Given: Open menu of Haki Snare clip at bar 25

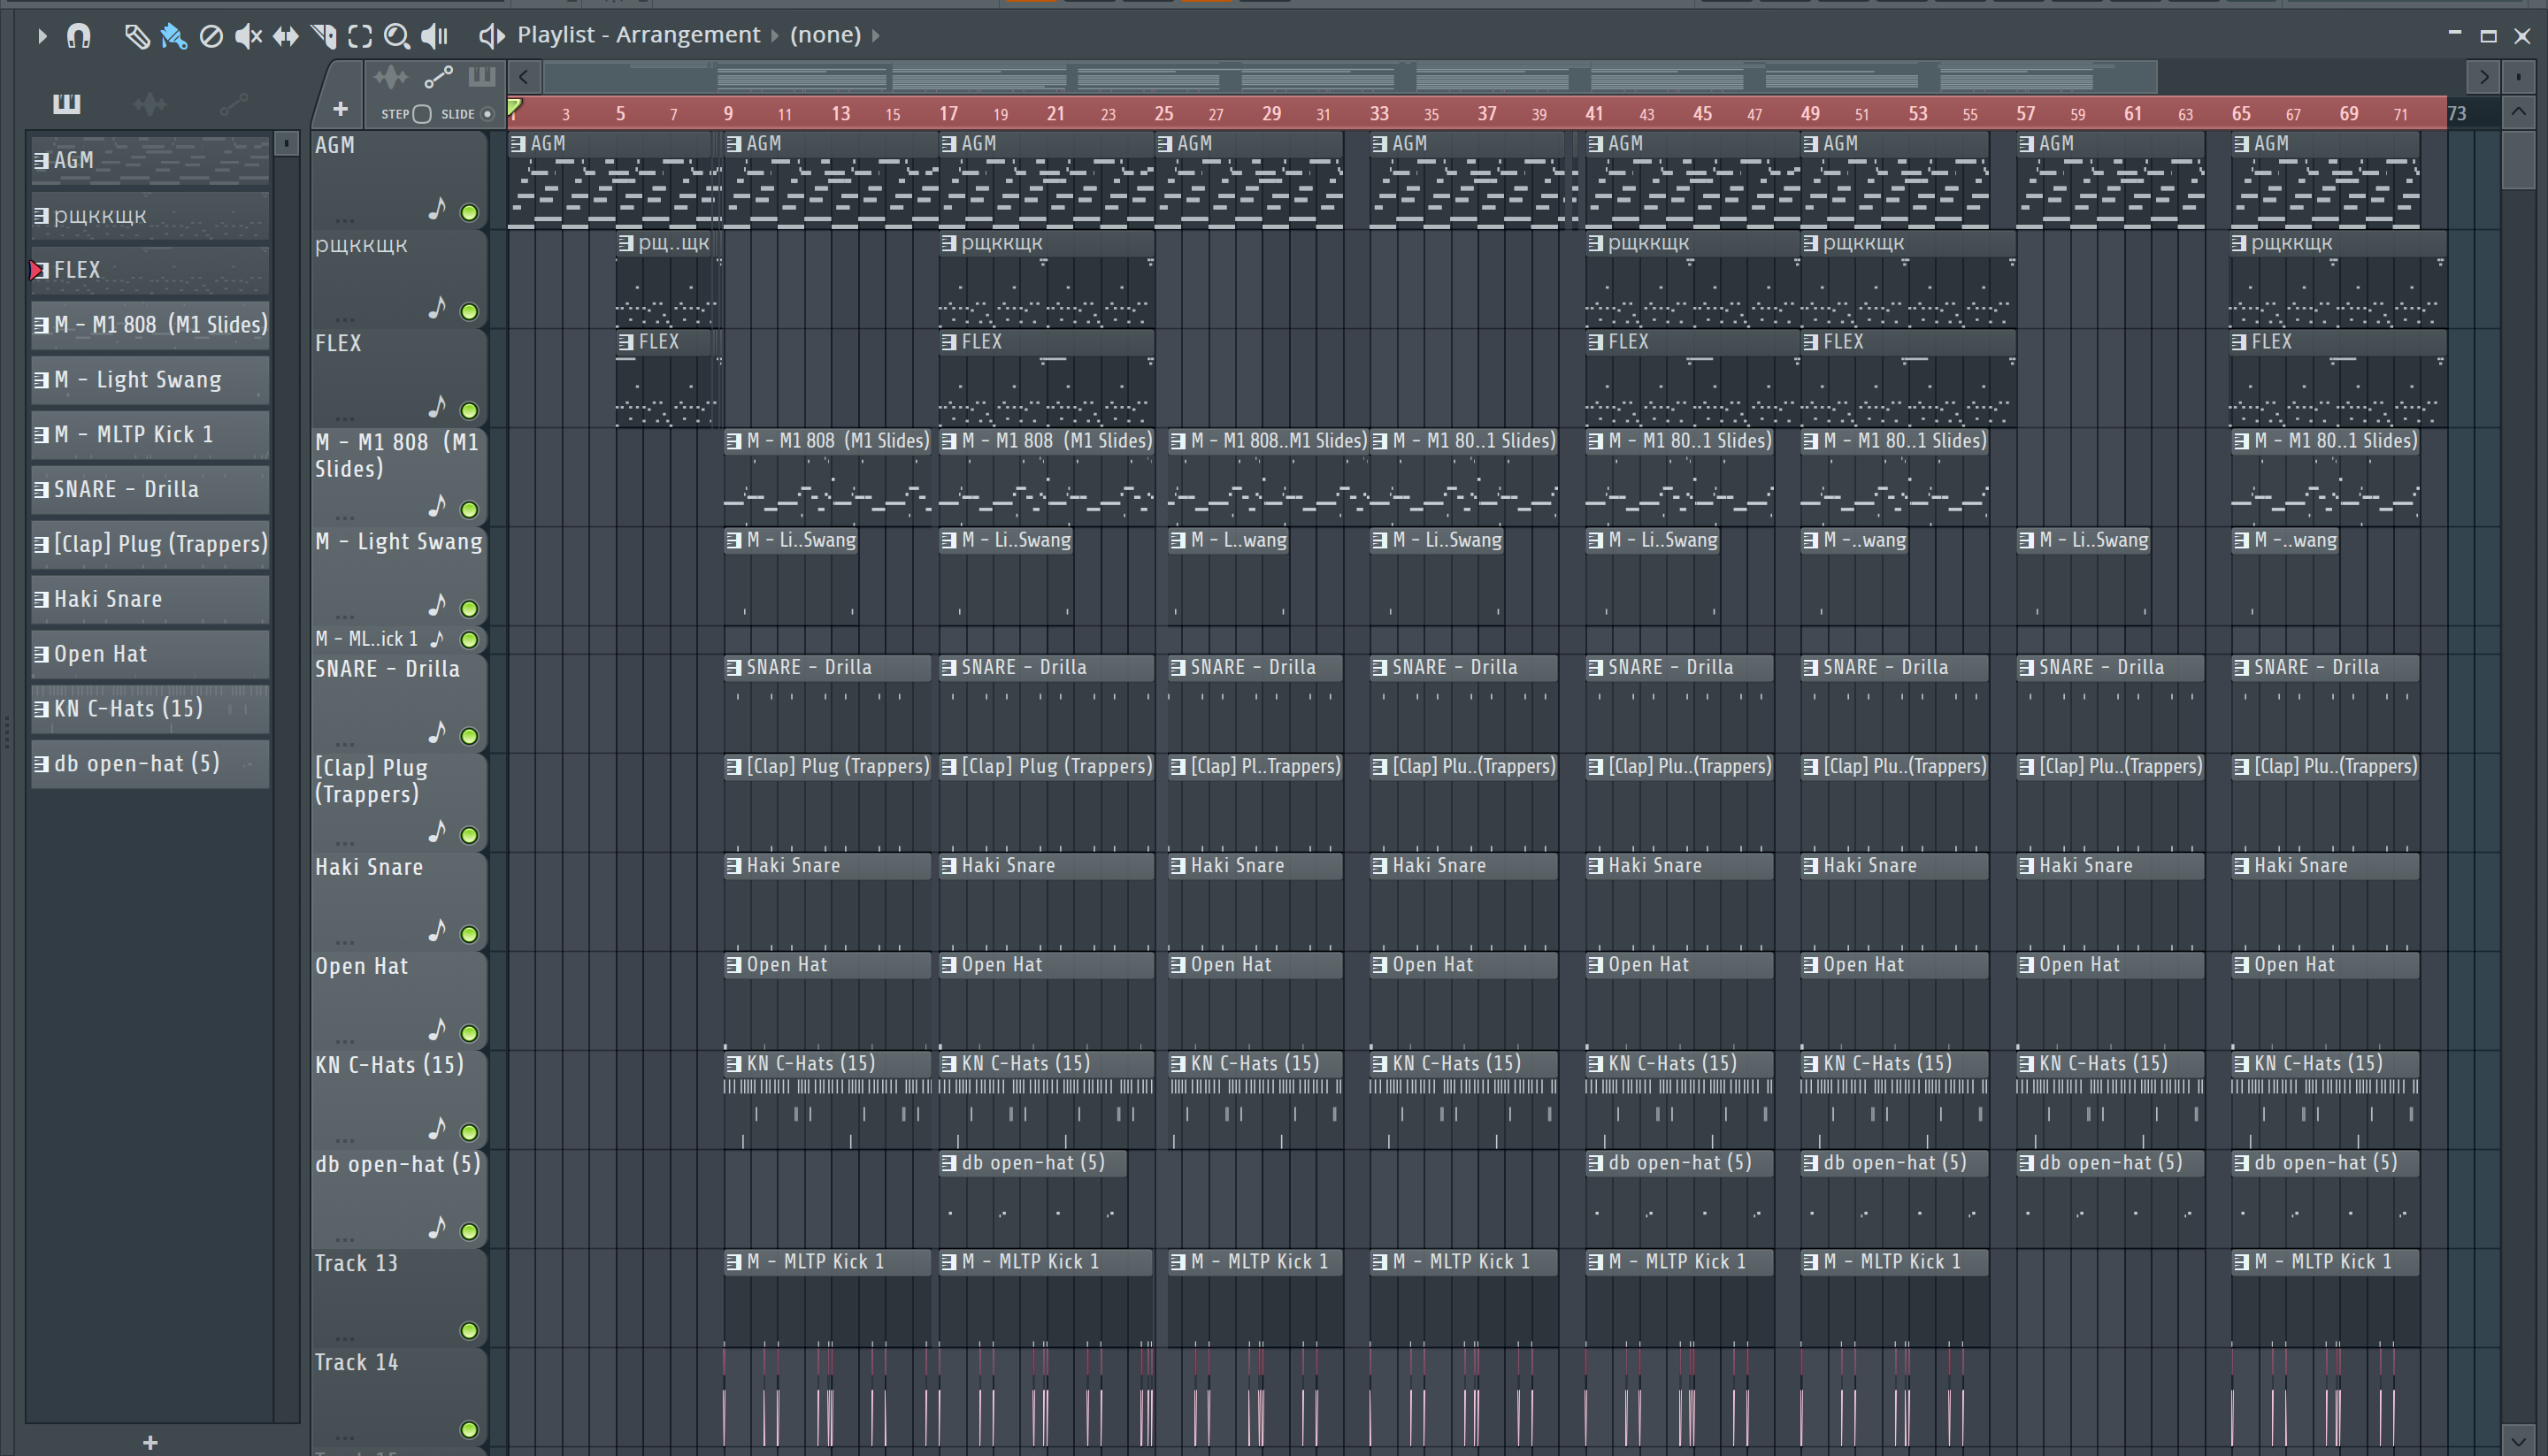Looking at the screenshot, I should pyautogui.click(x=1178, y=866).
